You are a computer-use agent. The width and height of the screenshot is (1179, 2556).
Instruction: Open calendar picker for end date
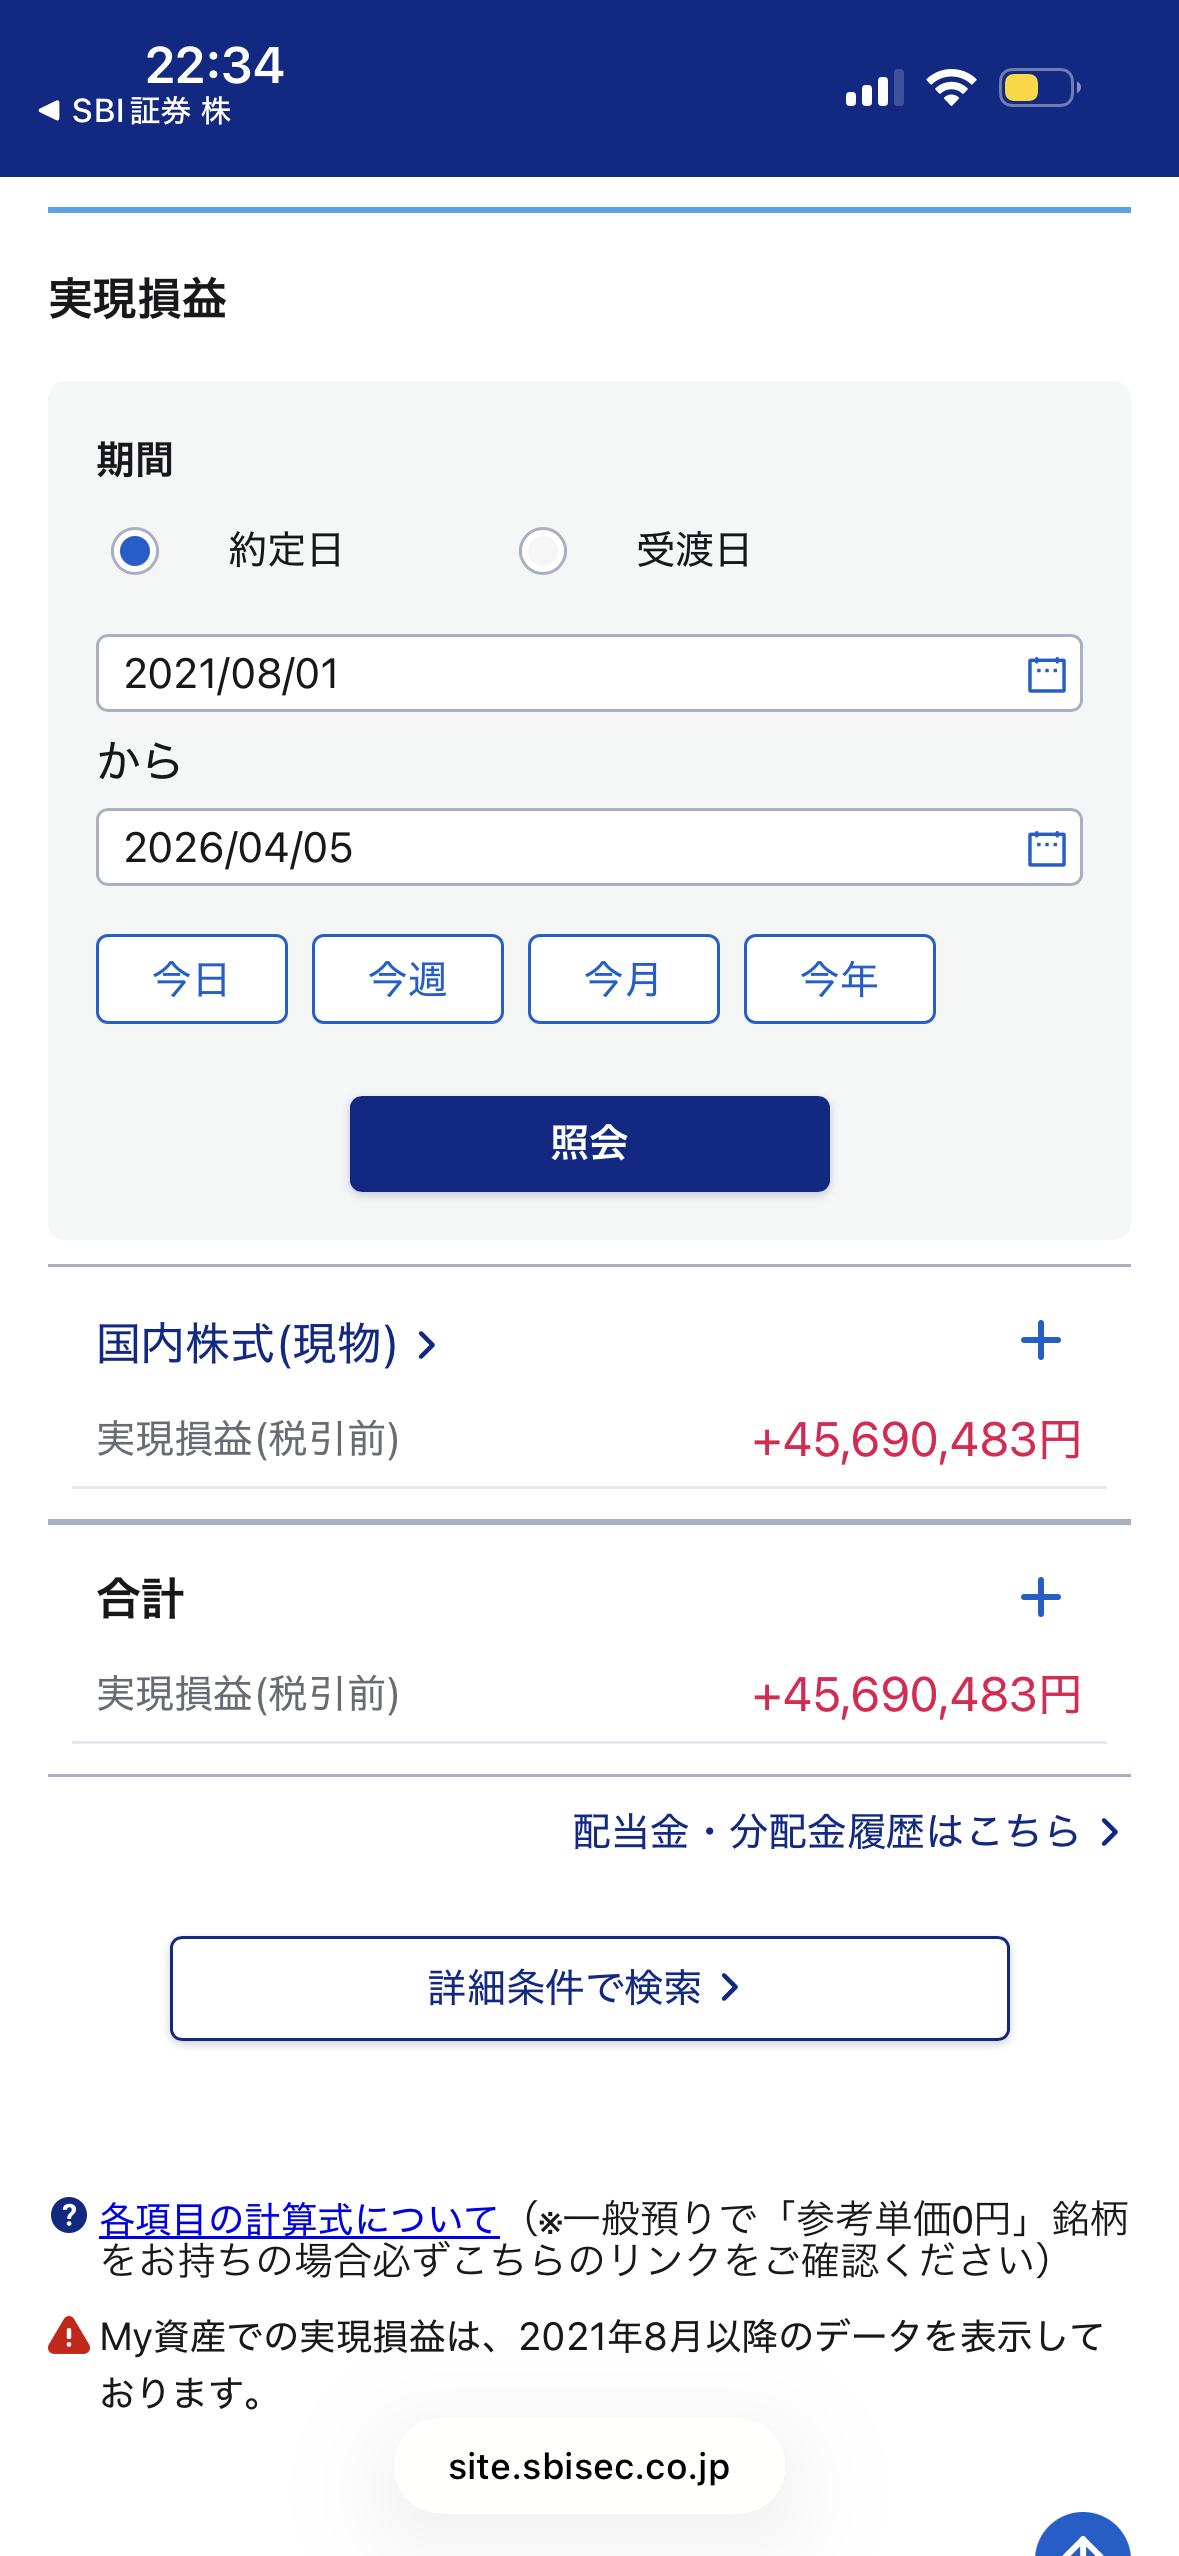click(1046, 848)
